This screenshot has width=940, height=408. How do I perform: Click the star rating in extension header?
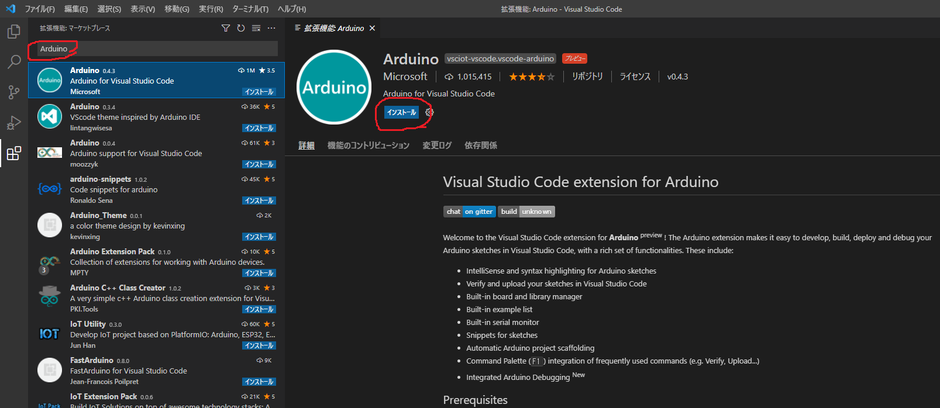[532, 77]
